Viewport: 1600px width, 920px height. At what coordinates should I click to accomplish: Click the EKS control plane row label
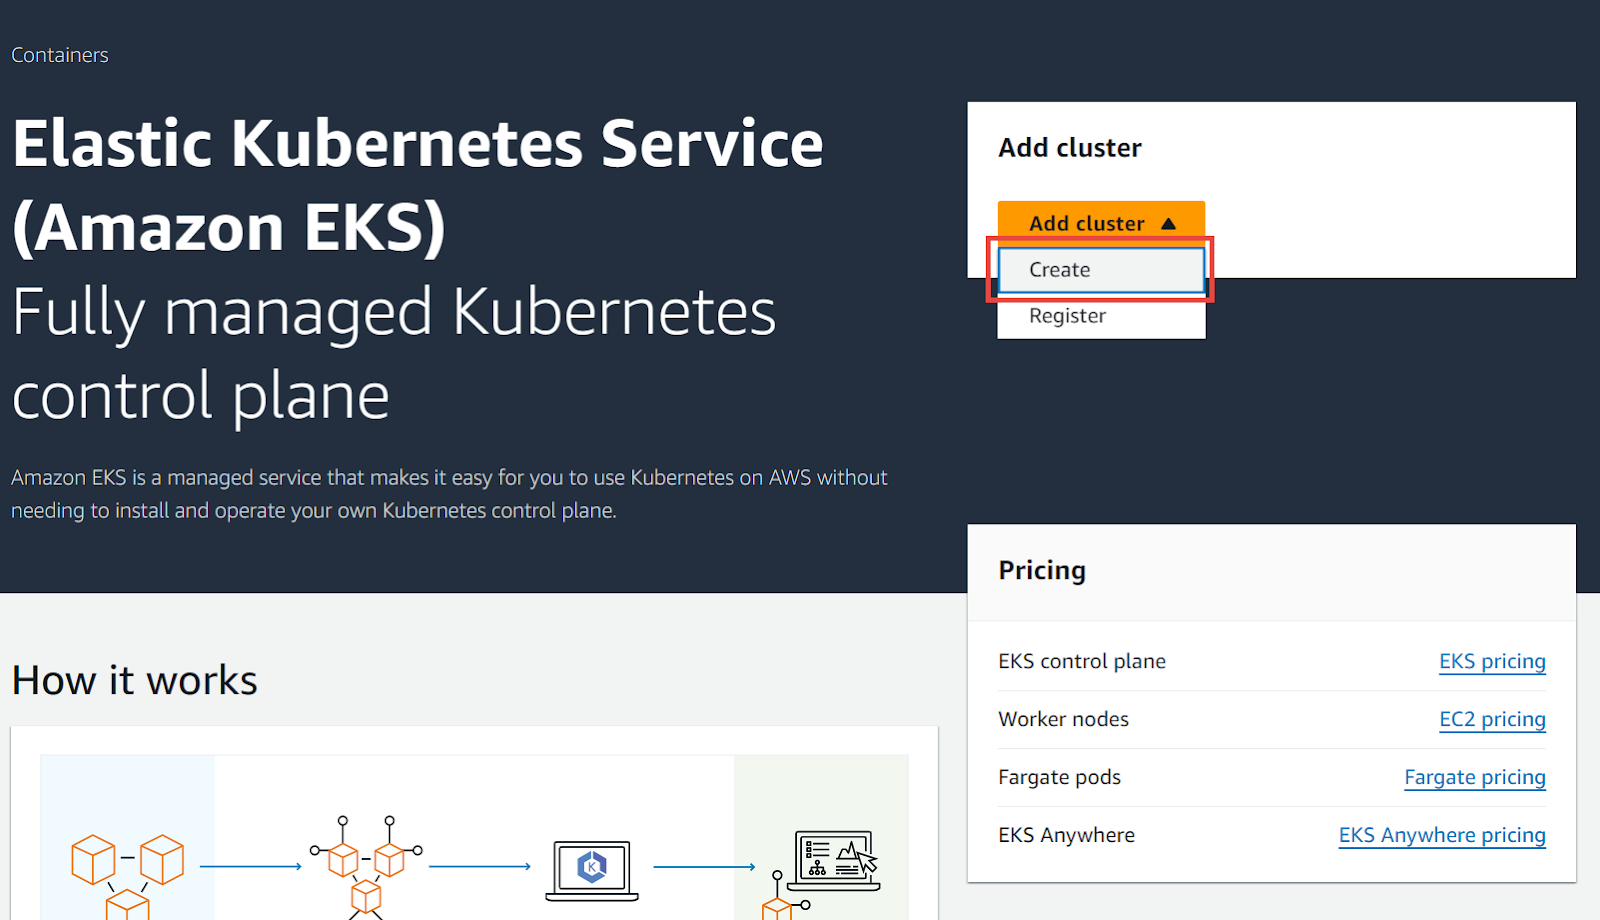1082,661
